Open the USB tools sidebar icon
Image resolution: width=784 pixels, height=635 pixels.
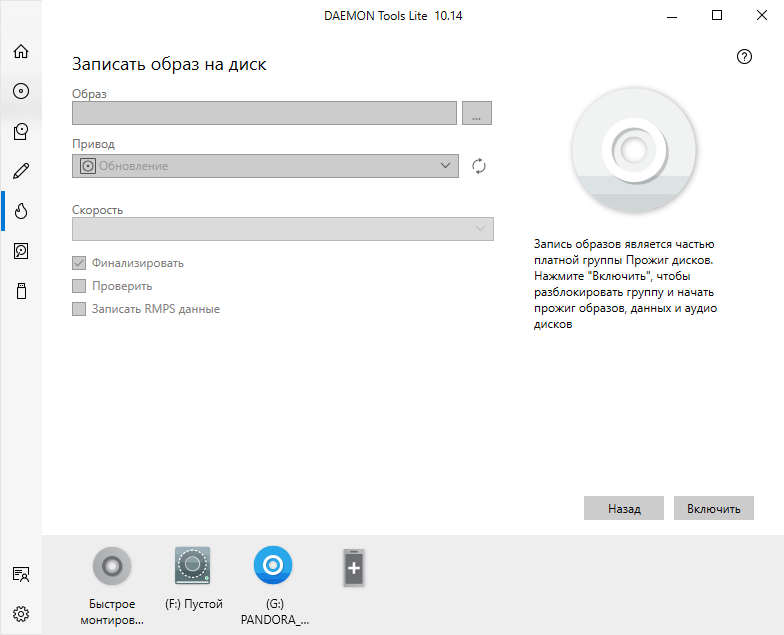pyautogui.click(x=21, y=291)
